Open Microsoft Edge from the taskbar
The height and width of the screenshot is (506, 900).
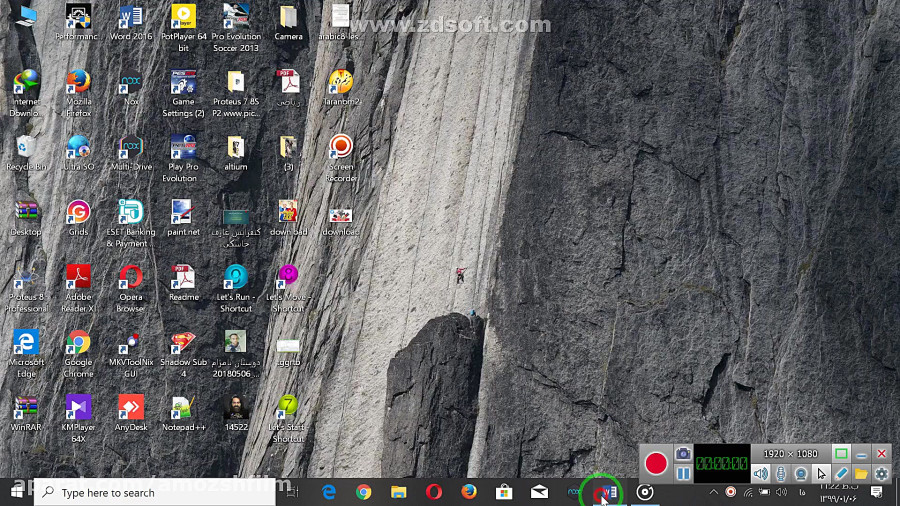[x=329, y=492]
